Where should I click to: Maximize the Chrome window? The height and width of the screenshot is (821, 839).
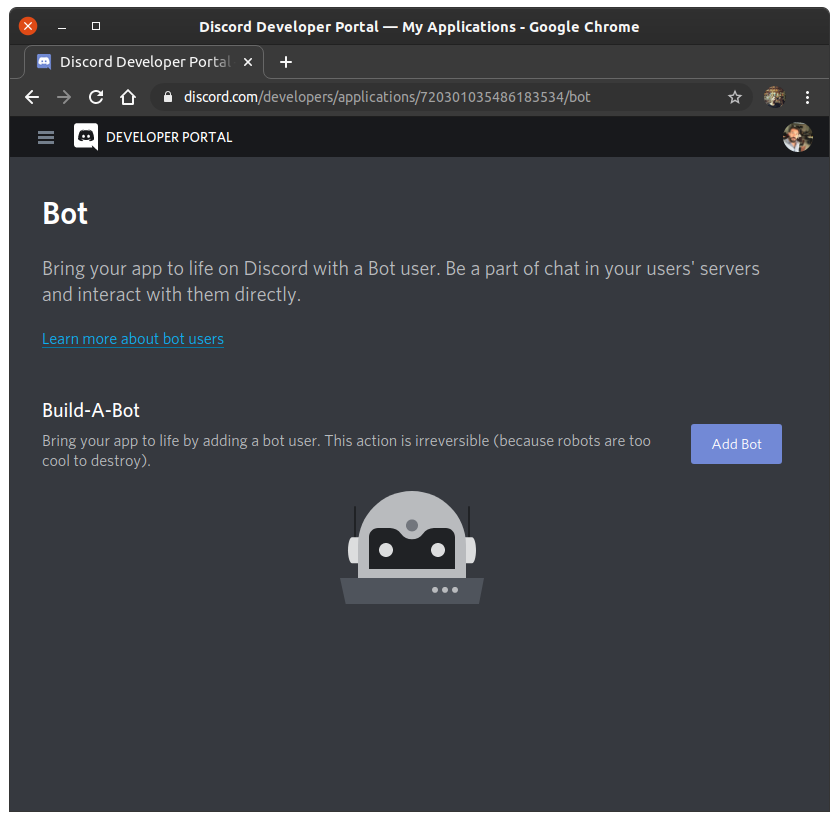[96, 26]
